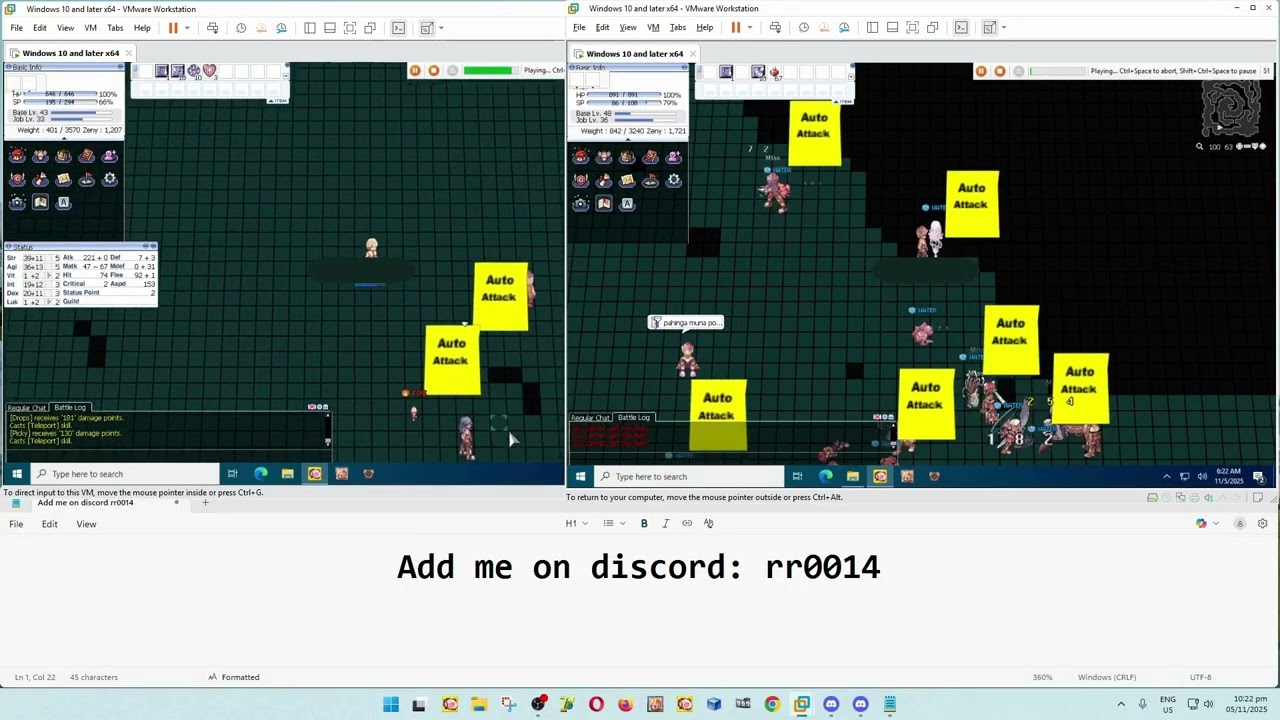Open Notepad Edit menu
The height and width of the screenshot is (720, 1280).
(x=49, y=524)
